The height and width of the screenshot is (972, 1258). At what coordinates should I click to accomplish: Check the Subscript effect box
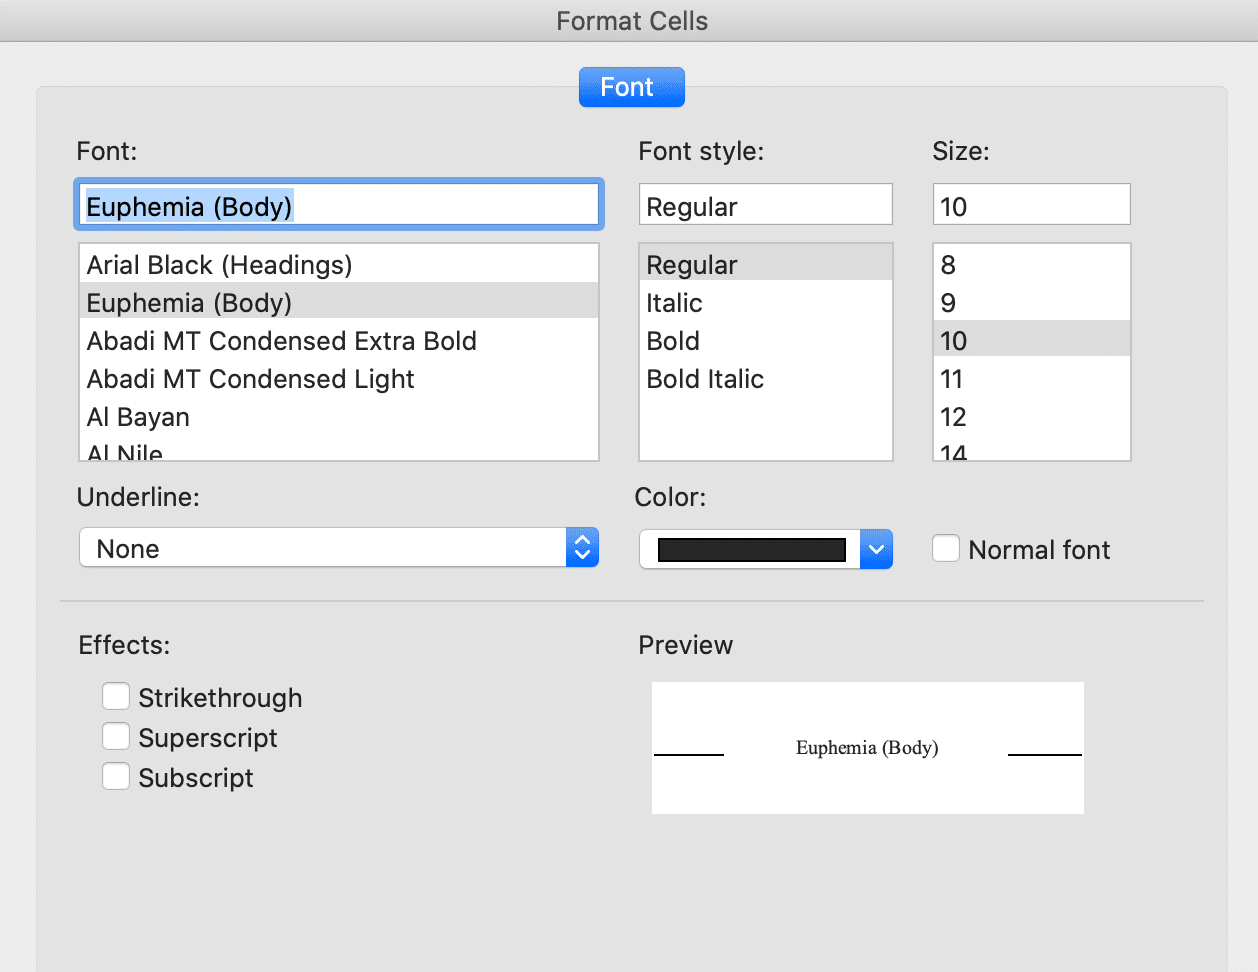pyautogui.click(x=116, y=777)
